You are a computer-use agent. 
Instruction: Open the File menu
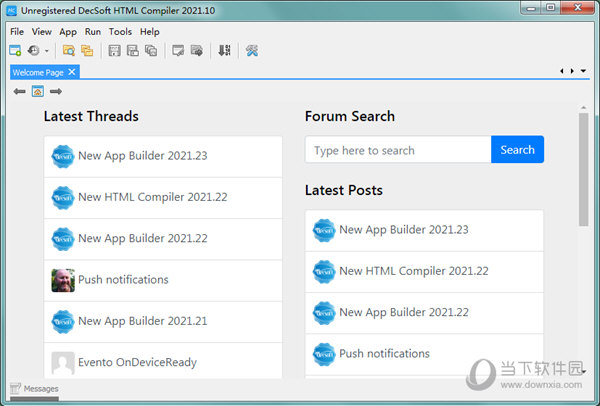17,32
